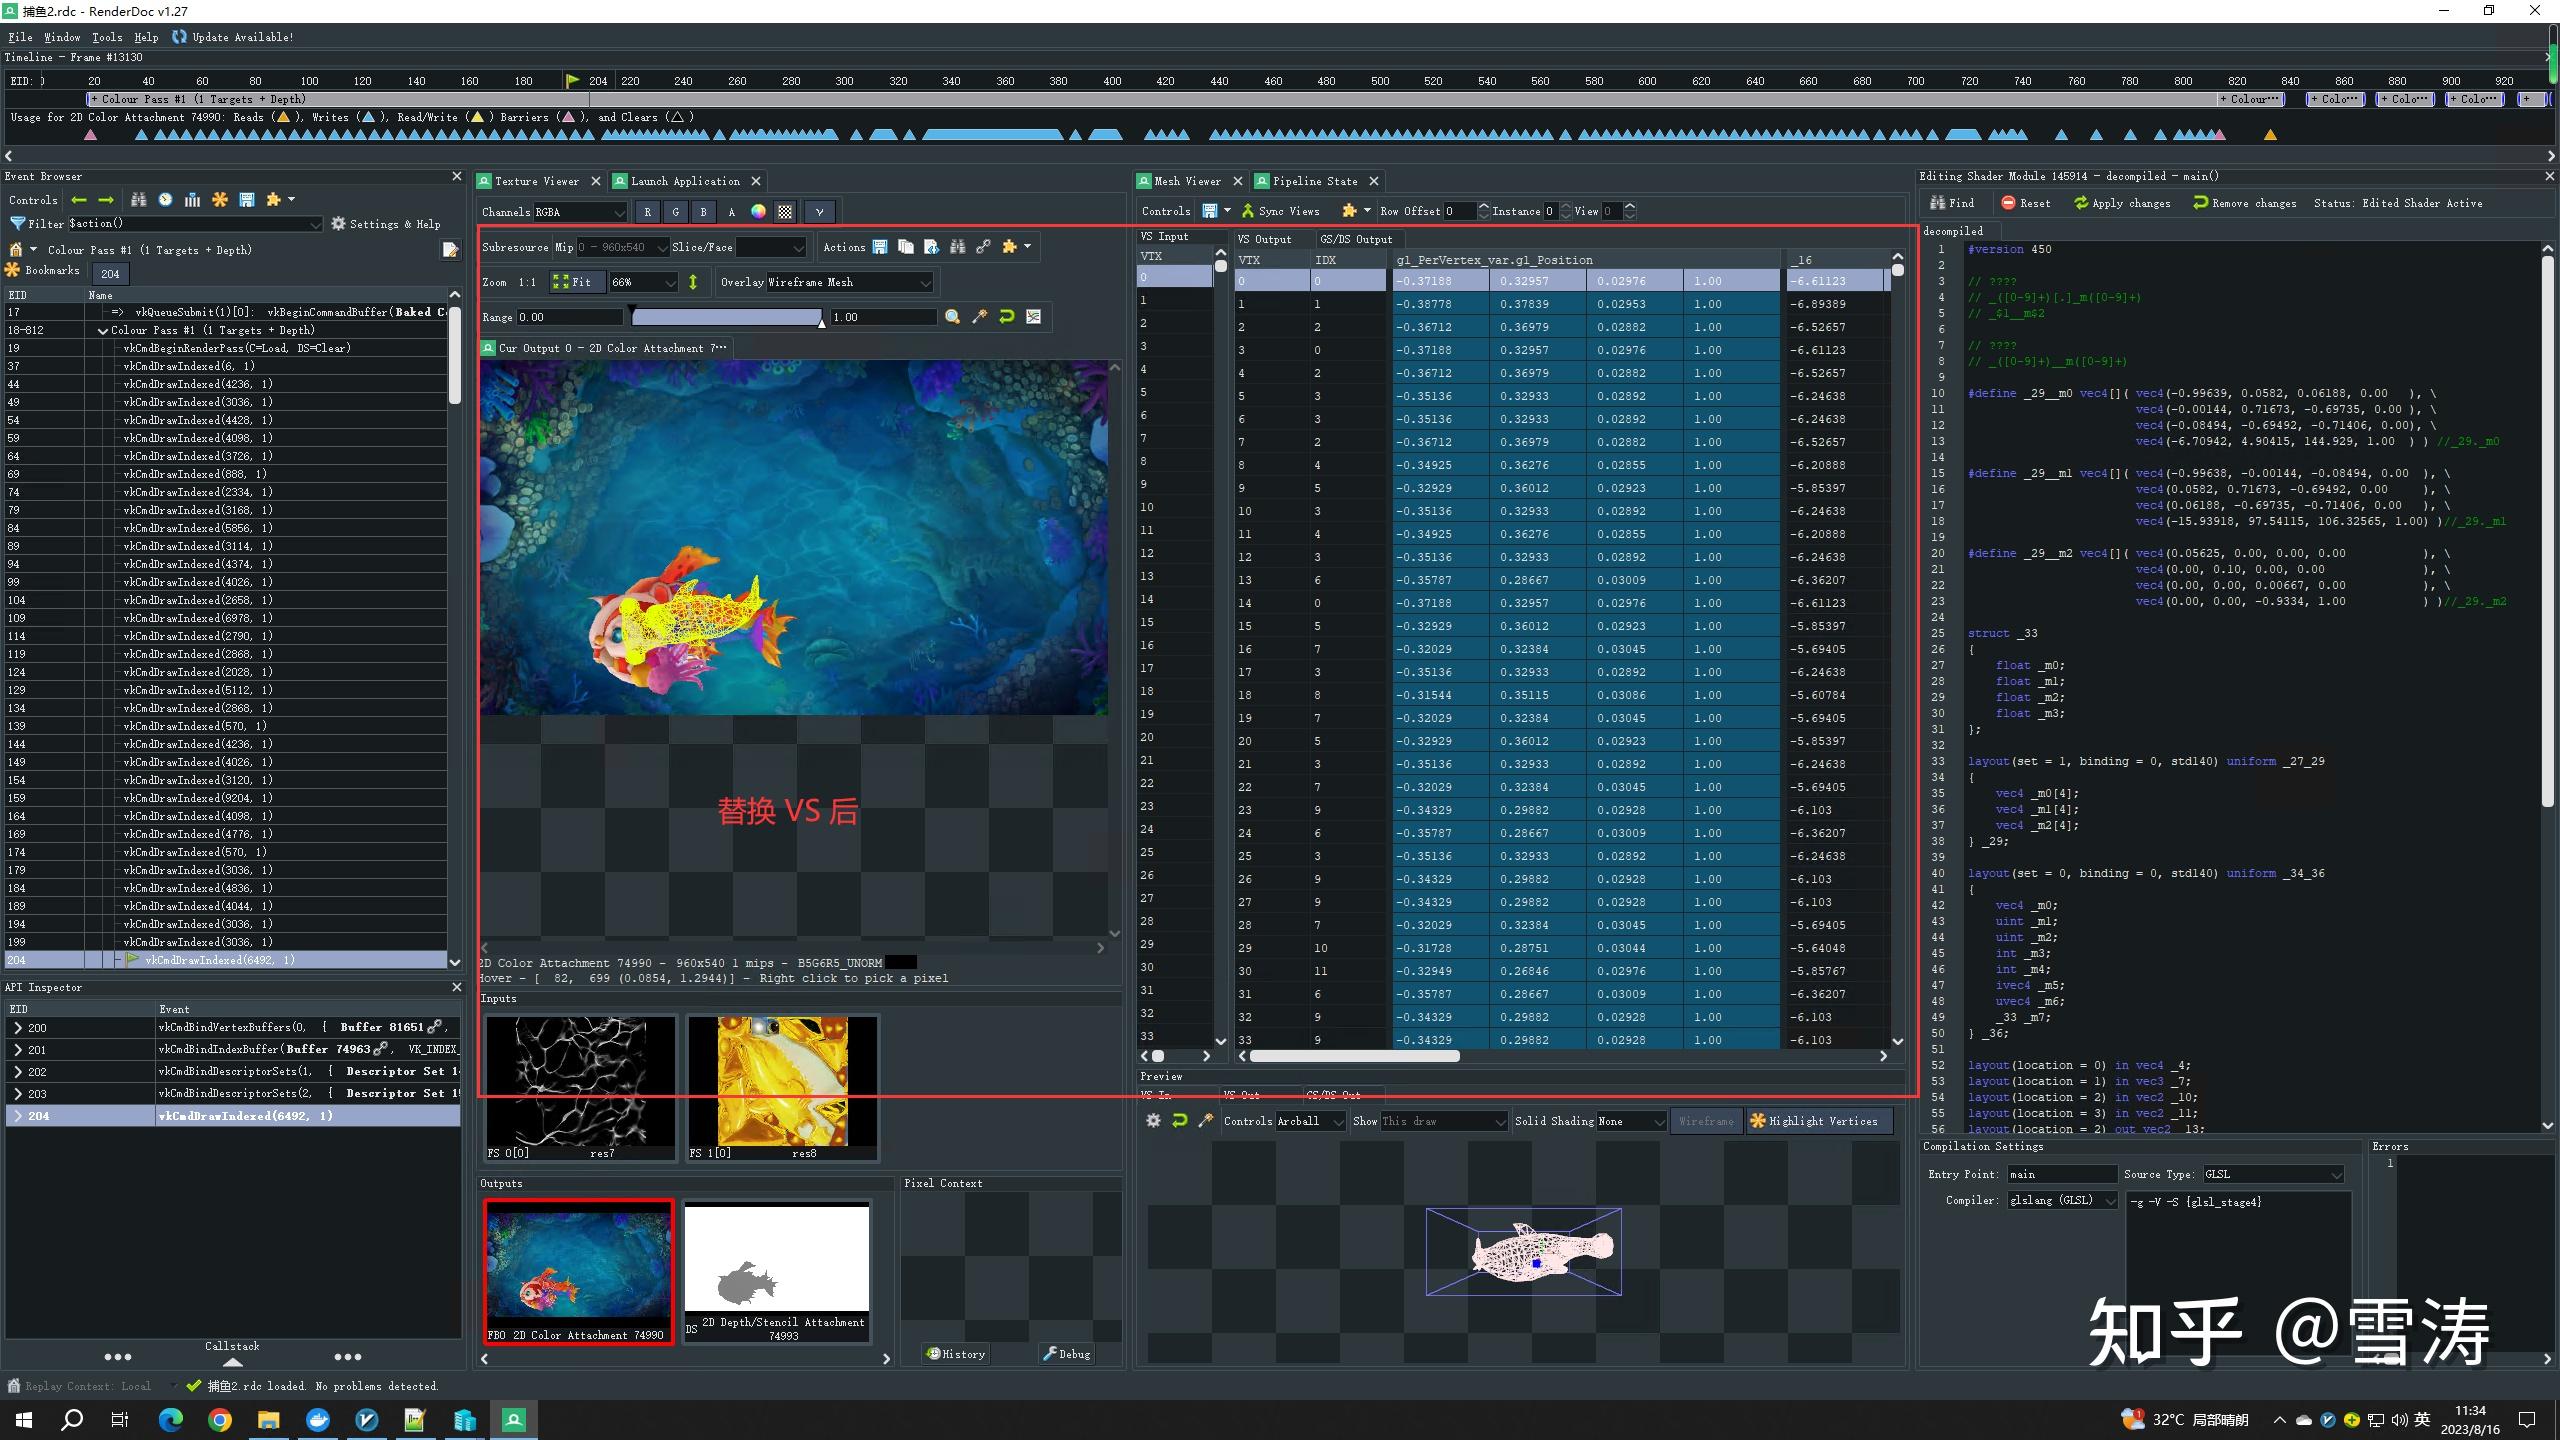
Task: Click save texture icon next to Actions
Action: coord(880,247)
